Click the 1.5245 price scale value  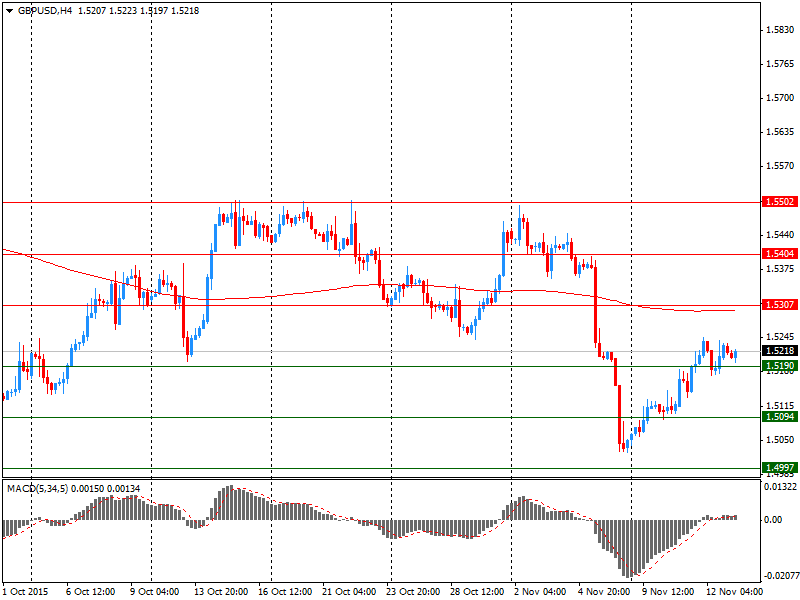(780, 337)
